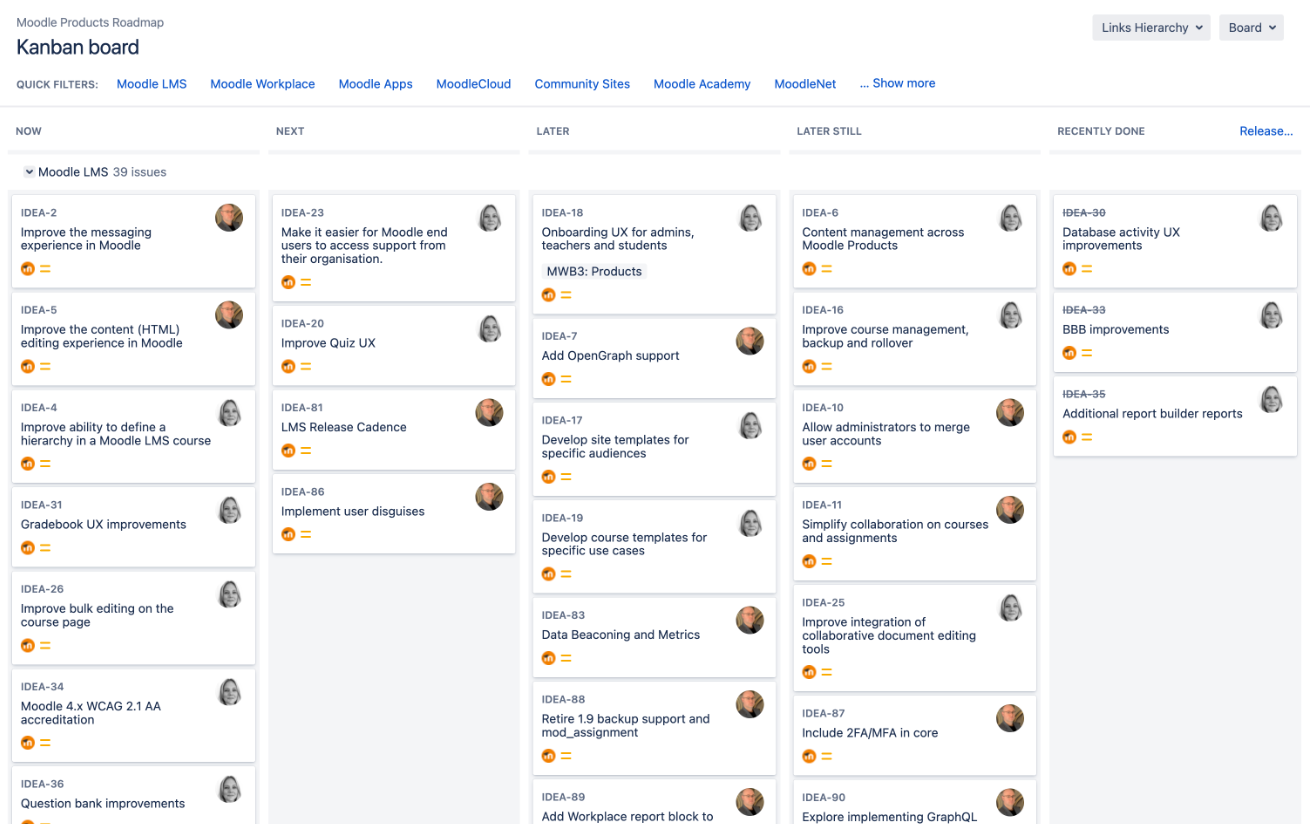Click the issue type icon on IDEA-30 card
The height and width of the screenshot is (824, 1310).
click(1069, 269)
